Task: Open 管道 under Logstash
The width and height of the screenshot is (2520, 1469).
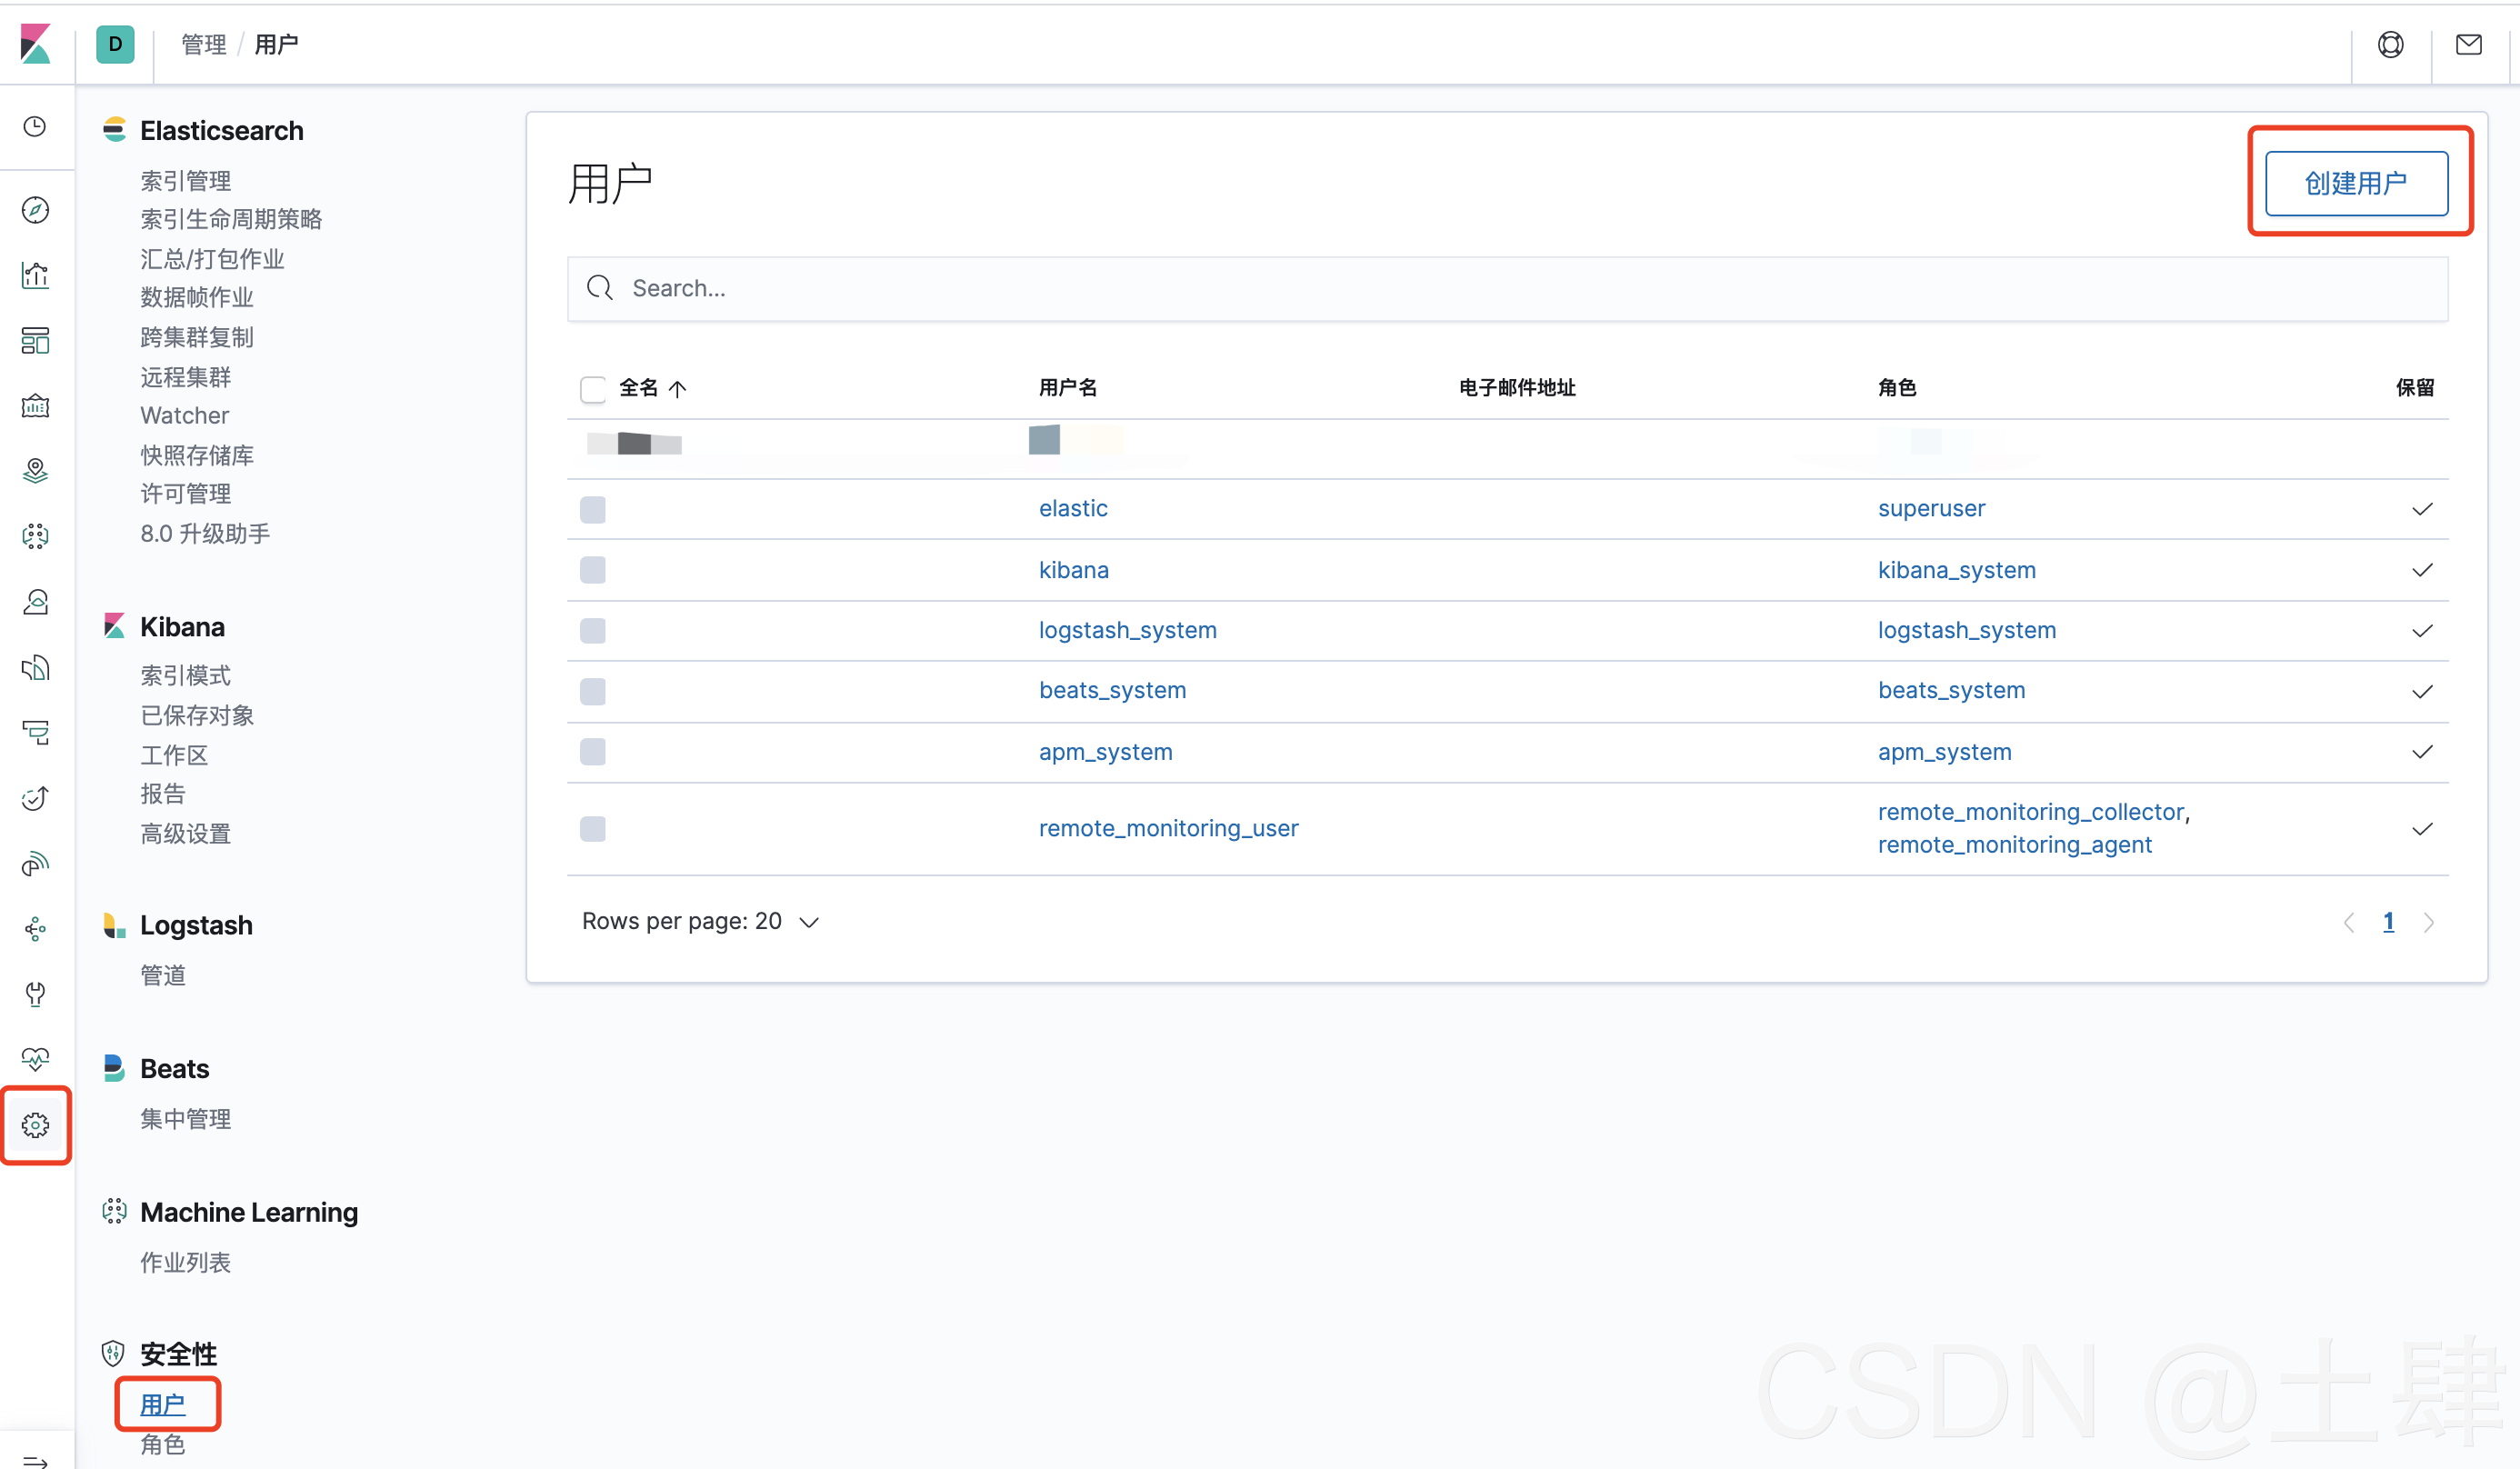Action: point(163,974)
